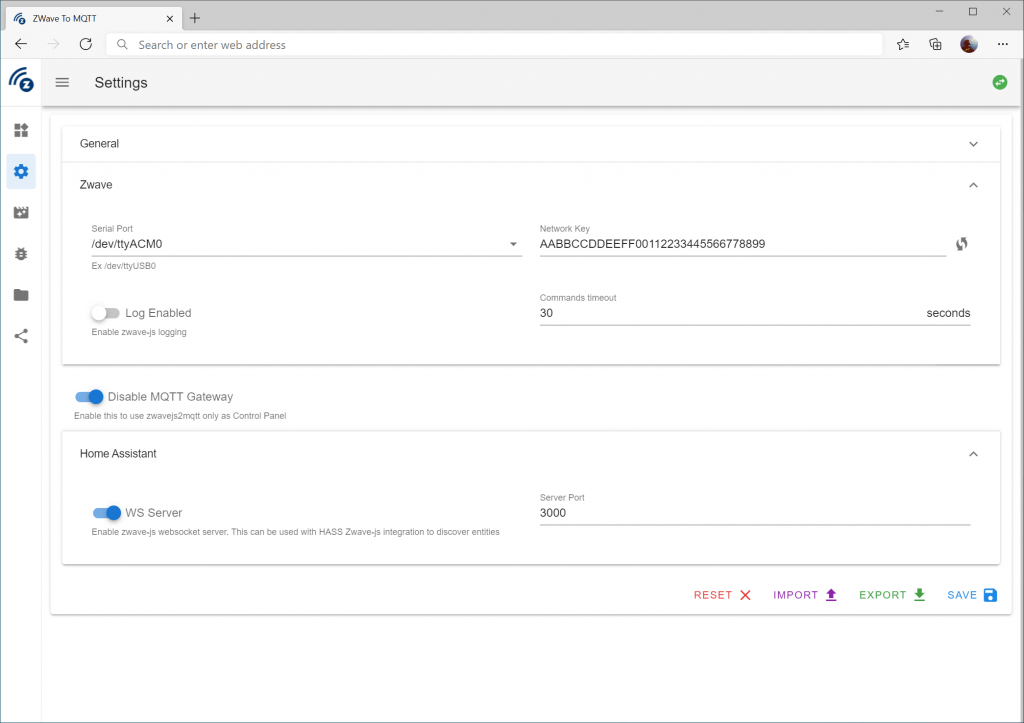Toggle the Log Enabled switch
The height and width of the screenshot is (723, 1024).
[105, 313]
